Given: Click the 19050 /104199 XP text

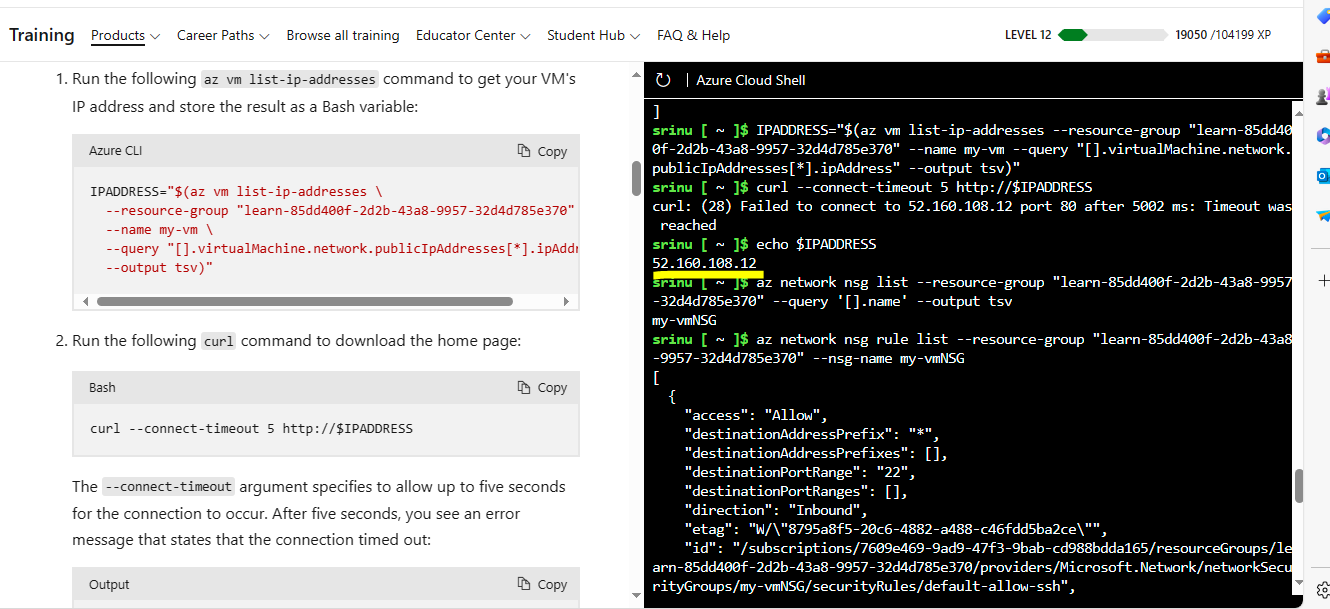Looking at the screenshot, I should click(1223, 35).
